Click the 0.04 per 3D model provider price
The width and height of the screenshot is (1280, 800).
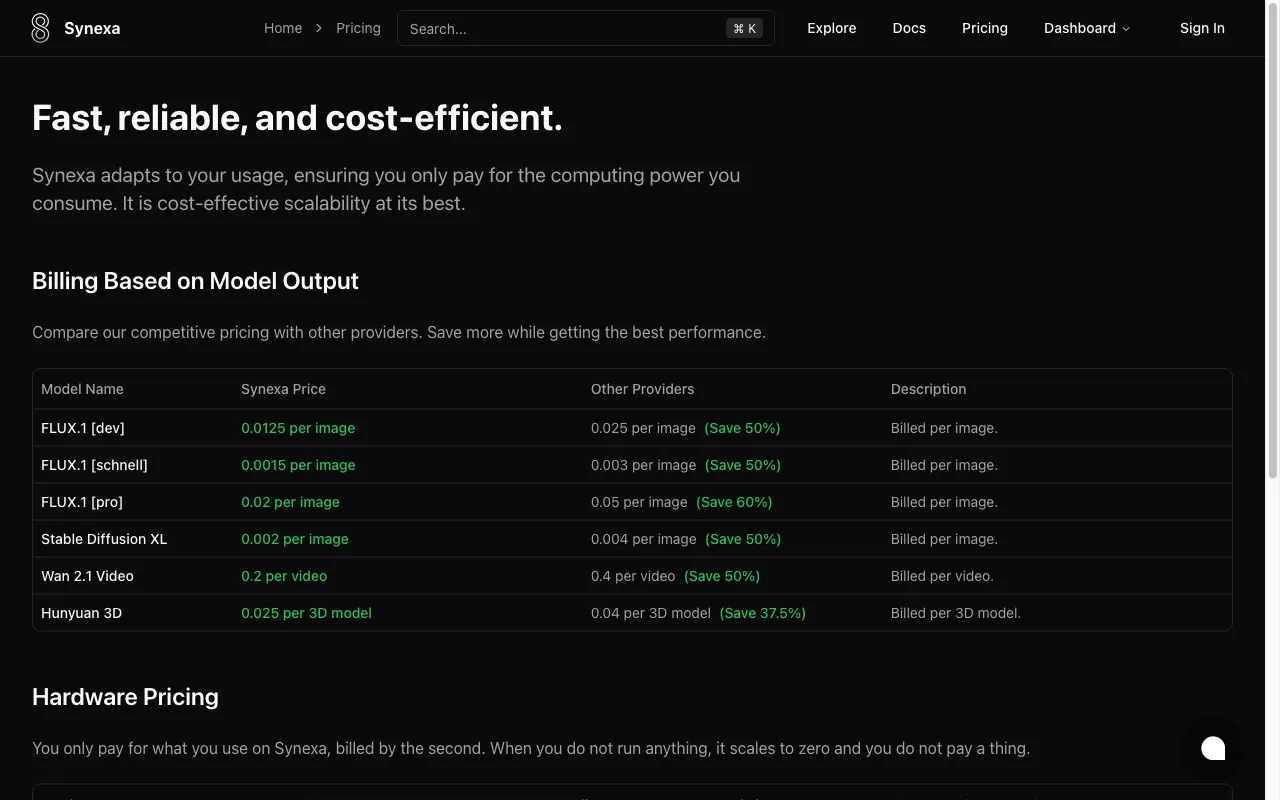651,613
